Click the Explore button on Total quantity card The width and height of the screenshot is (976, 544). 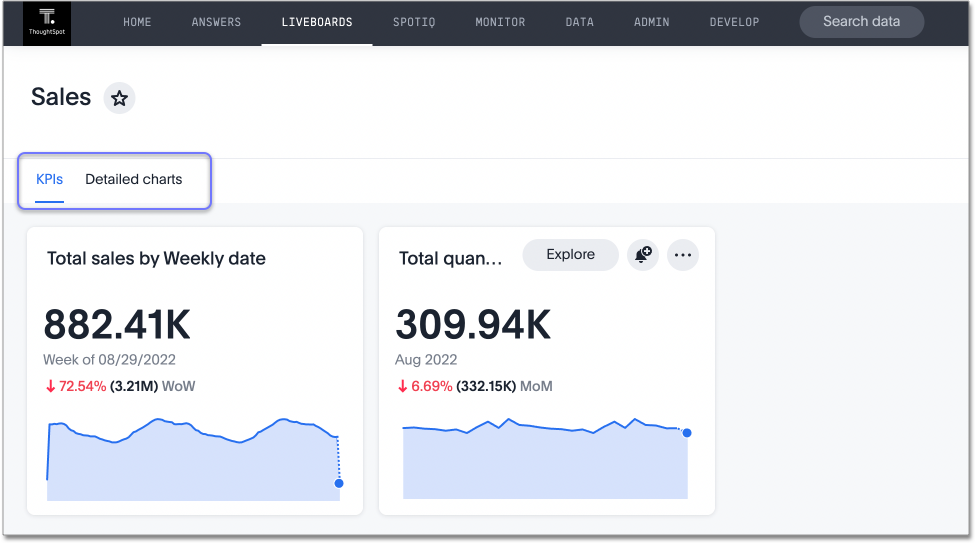[570, 255]
